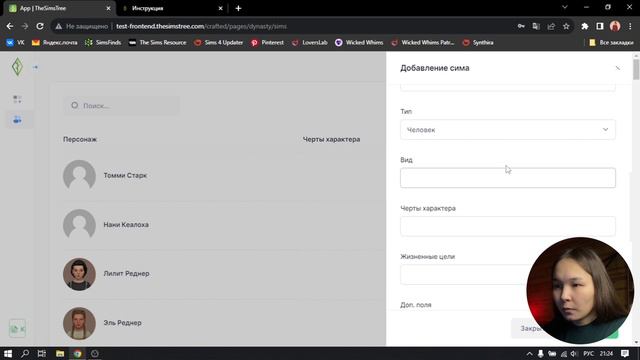
Task: Open Wicked Whims bookmark
Action: [x=359, y=42]
